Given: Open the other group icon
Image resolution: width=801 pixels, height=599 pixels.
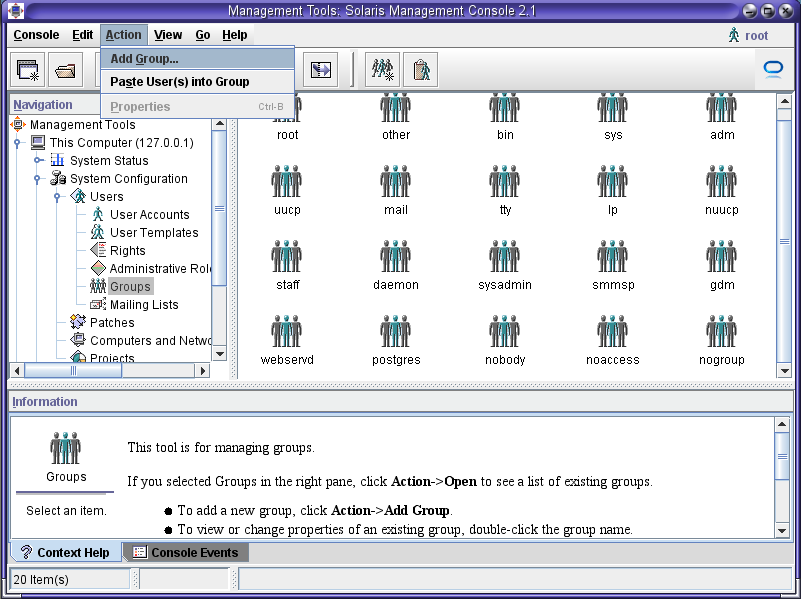Looking at the screenshot, I should pos(395,107).
